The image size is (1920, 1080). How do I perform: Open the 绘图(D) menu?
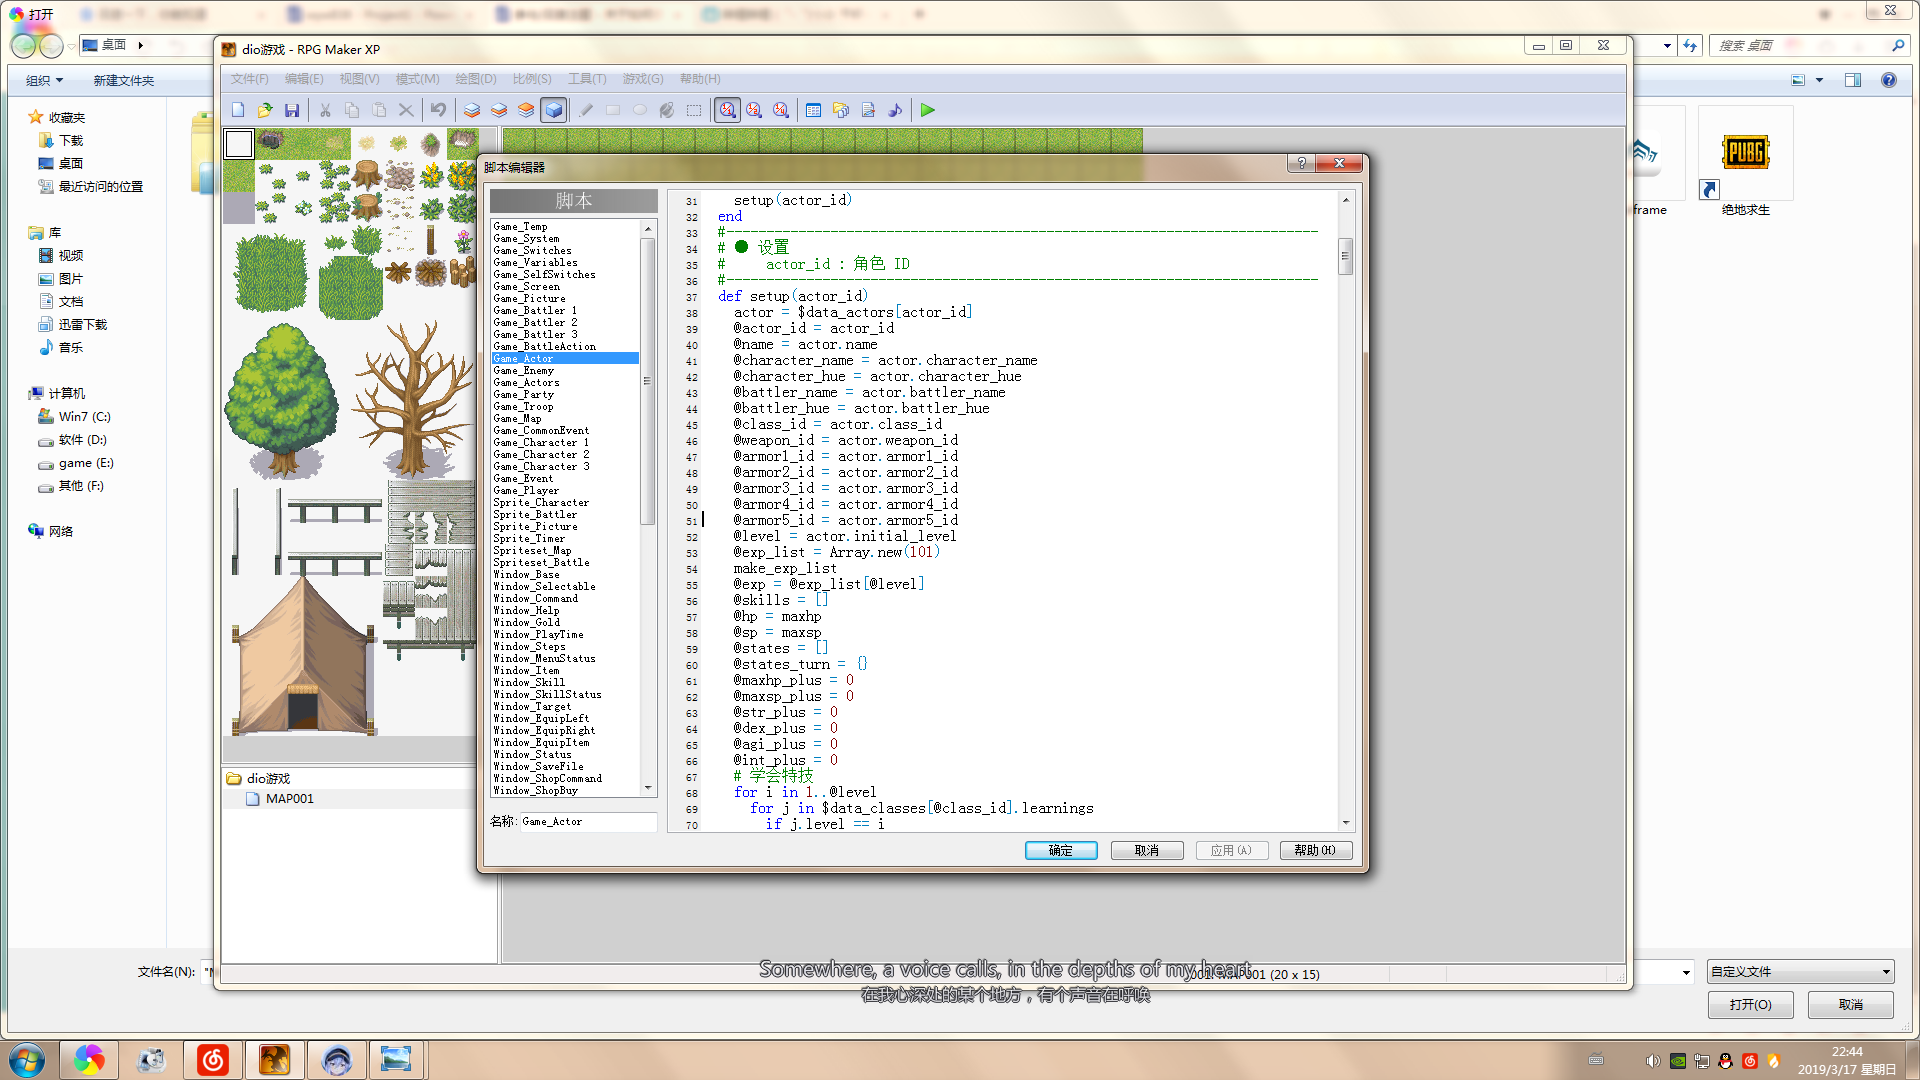pos(476,79)
